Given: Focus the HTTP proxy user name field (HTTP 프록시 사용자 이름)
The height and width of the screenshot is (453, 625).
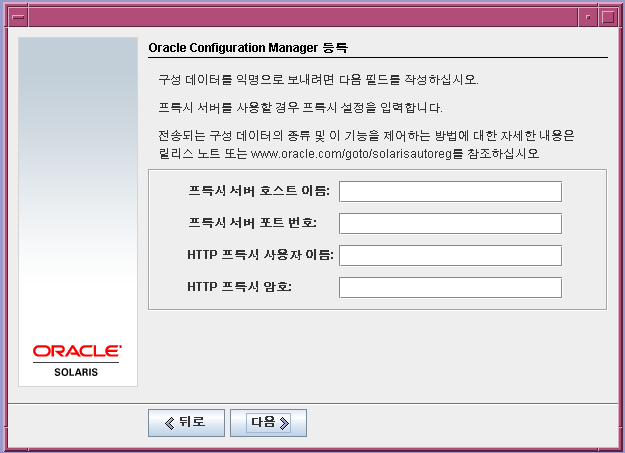Looking at the screenshot, I should click(450, 256).
